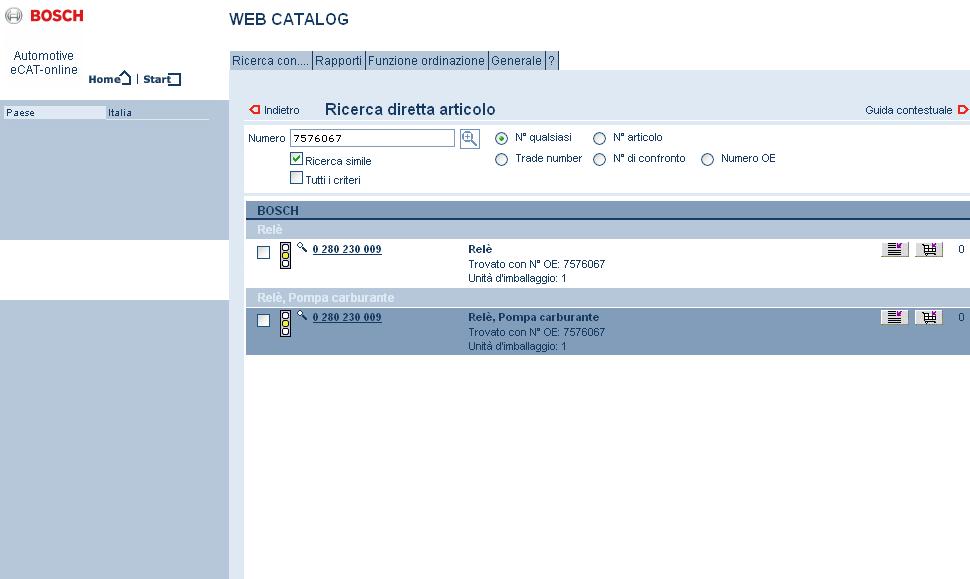Screen dimensions: 970x579
Task: Click Unità d'imballaggio: 1 in Relè row
Action: pyautogui.click(x=517, y=278)
